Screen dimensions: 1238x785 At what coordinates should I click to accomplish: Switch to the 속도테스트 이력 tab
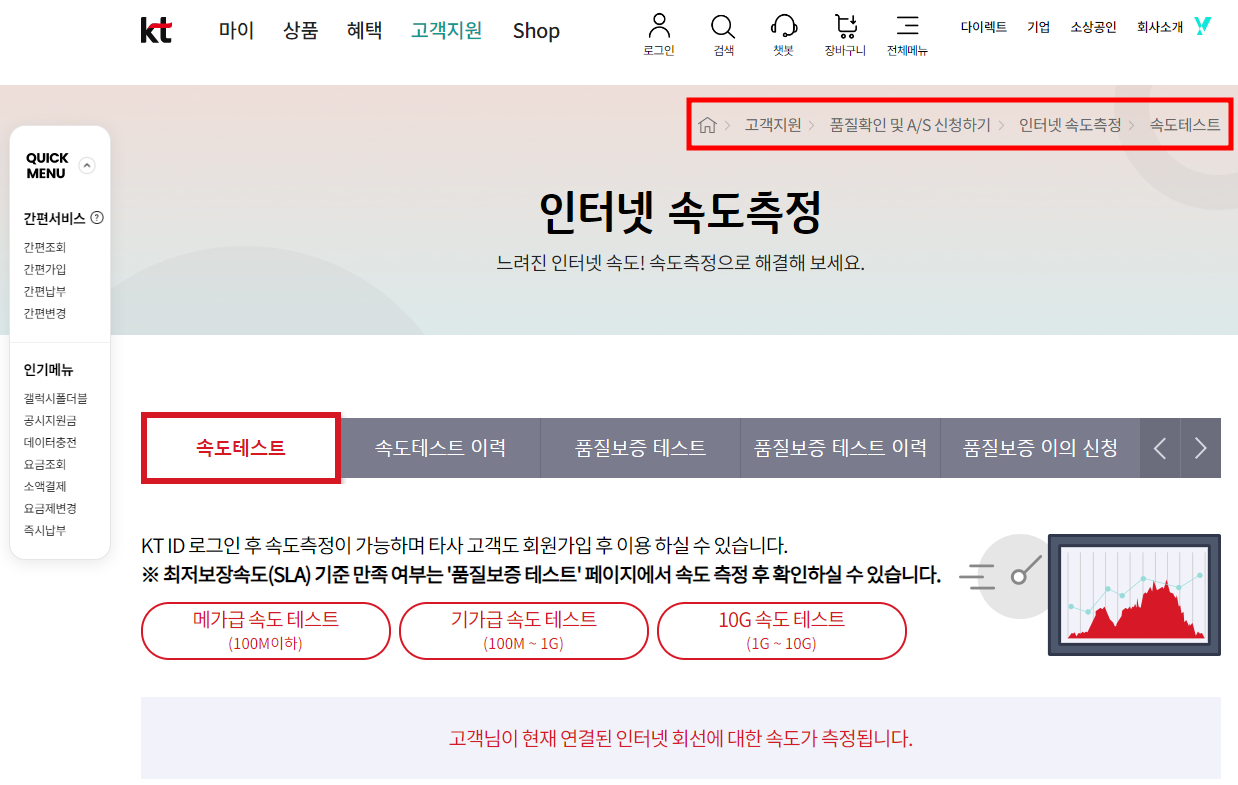(x=441, y=448)
